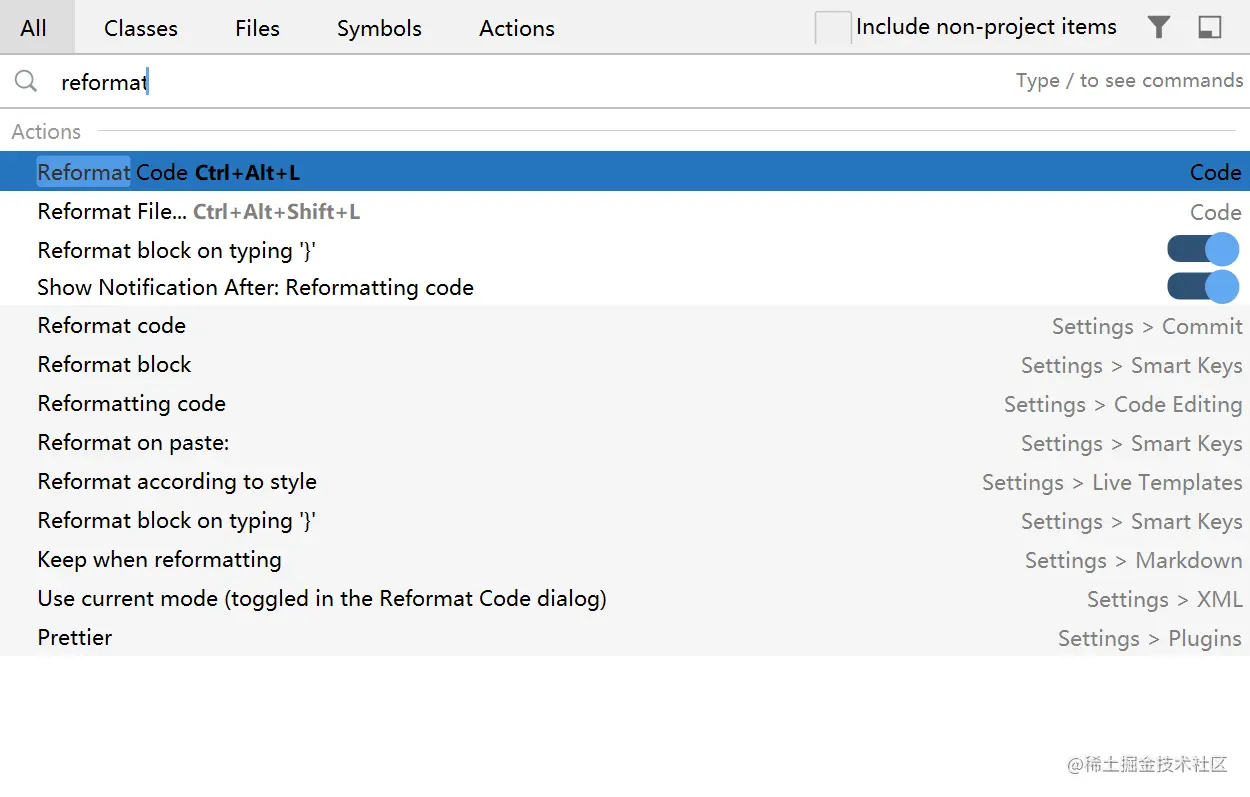Click the search magnifier icon
This screenshot has width=1250, height=797.
pyautogui.click(x=26, y=81)
